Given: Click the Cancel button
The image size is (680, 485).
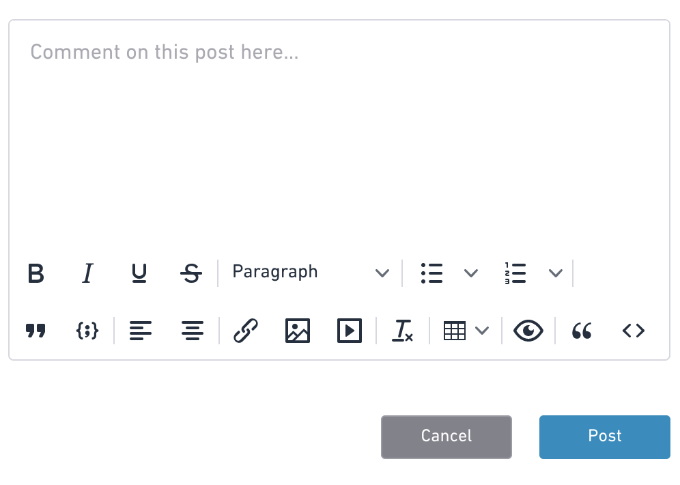Looking at the screenshot, I should pyautogui.click(x=446, y=437).
